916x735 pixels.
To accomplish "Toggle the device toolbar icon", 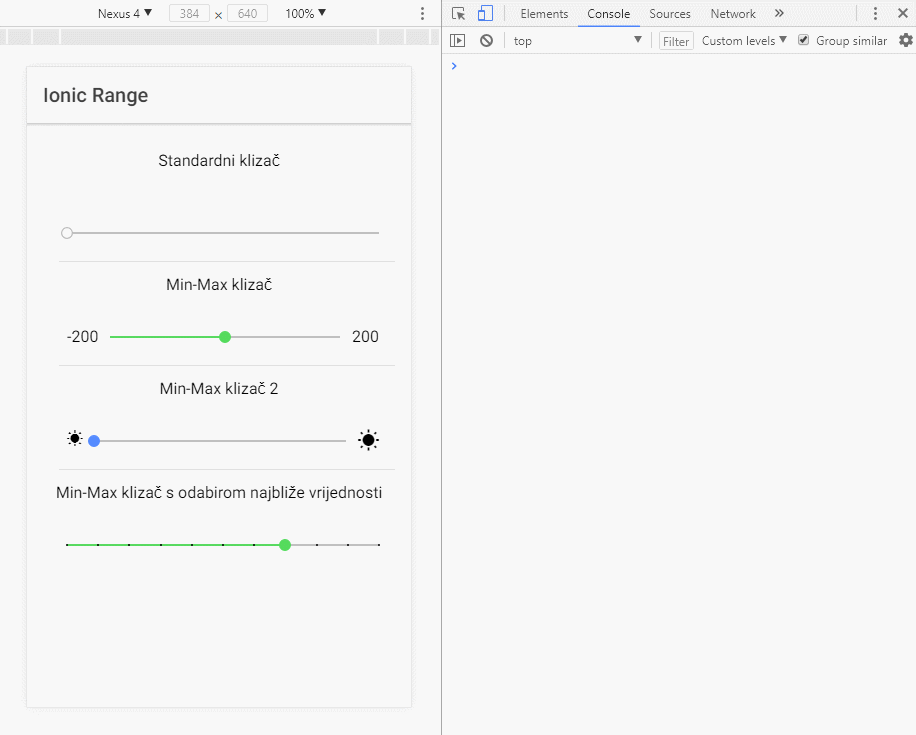I will [485, 14].
